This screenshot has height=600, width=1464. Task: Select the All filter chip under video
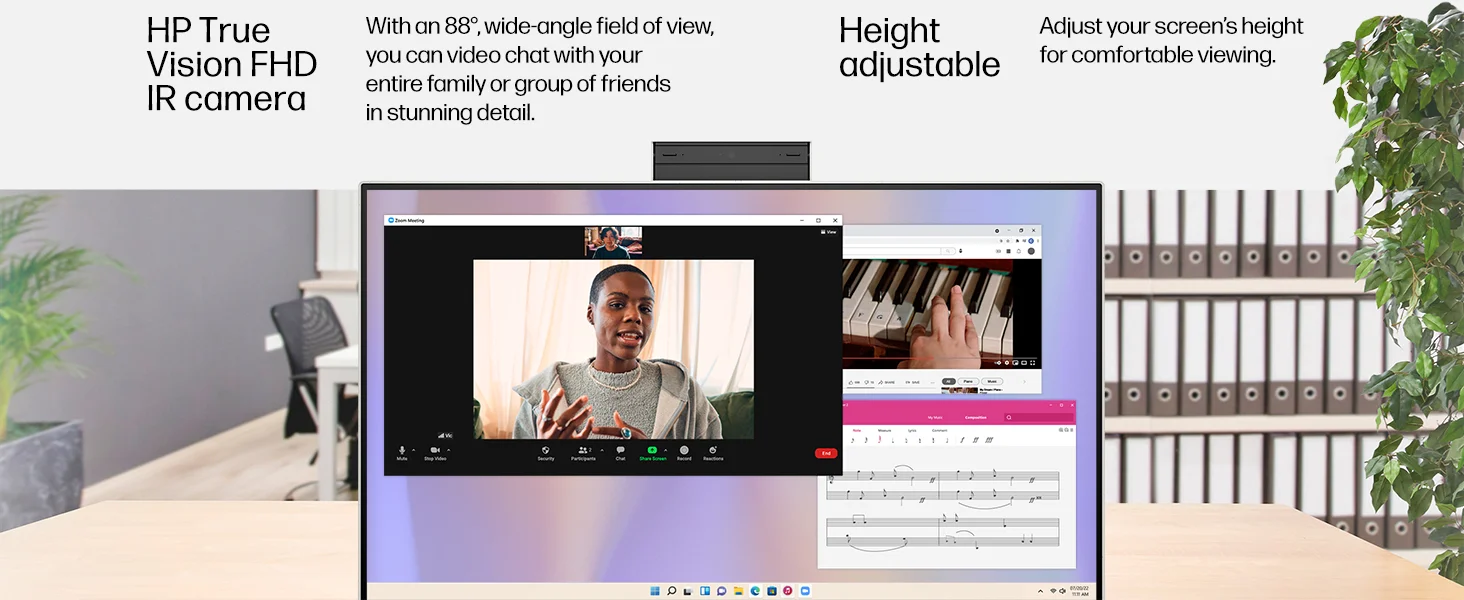pos(949,381)
